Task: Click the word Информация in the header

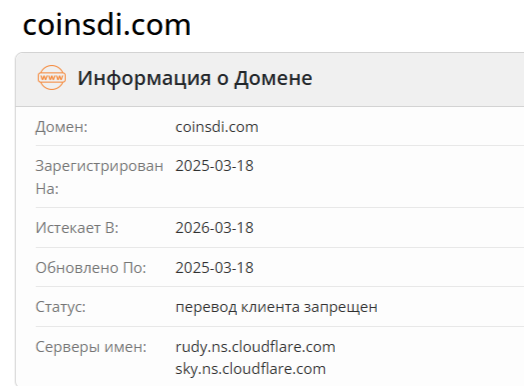Action: [144, 79]
